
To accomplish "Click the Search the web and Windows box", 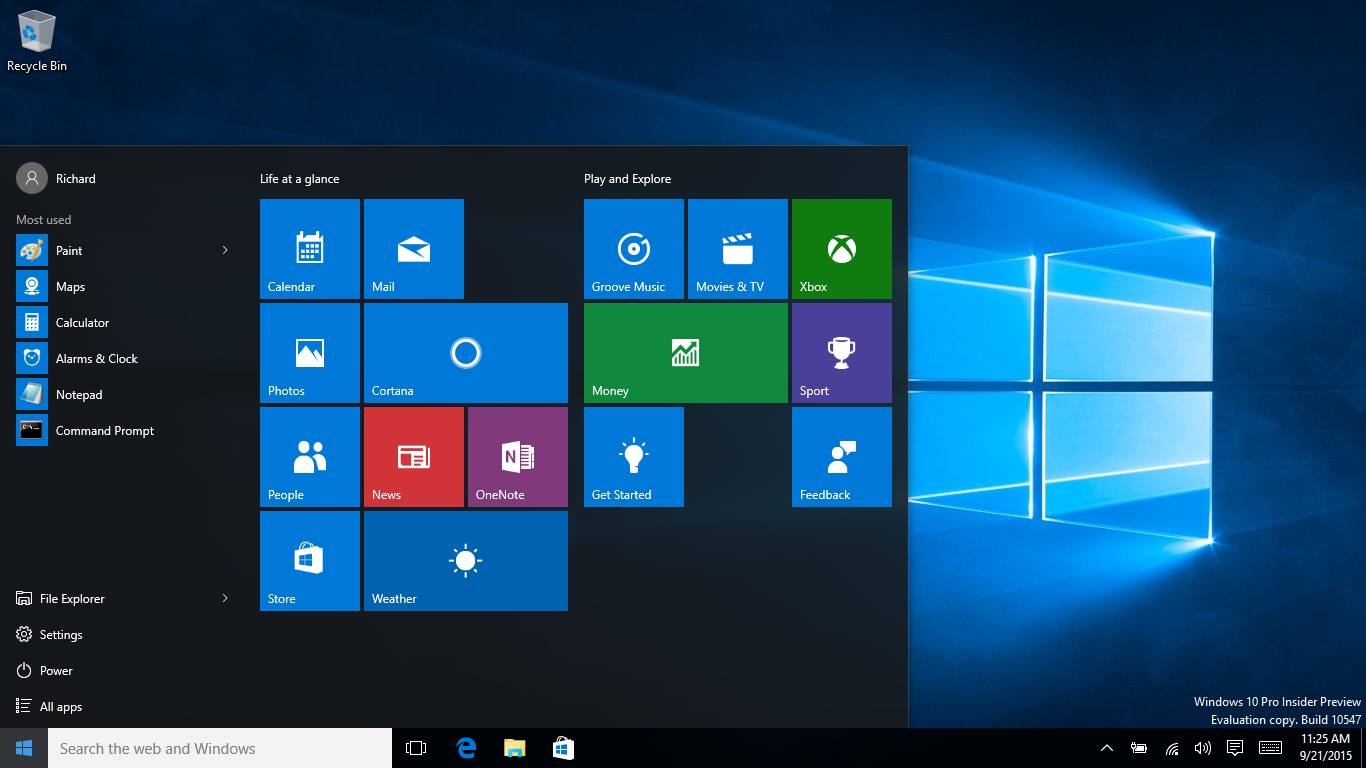I will point(220,748).
